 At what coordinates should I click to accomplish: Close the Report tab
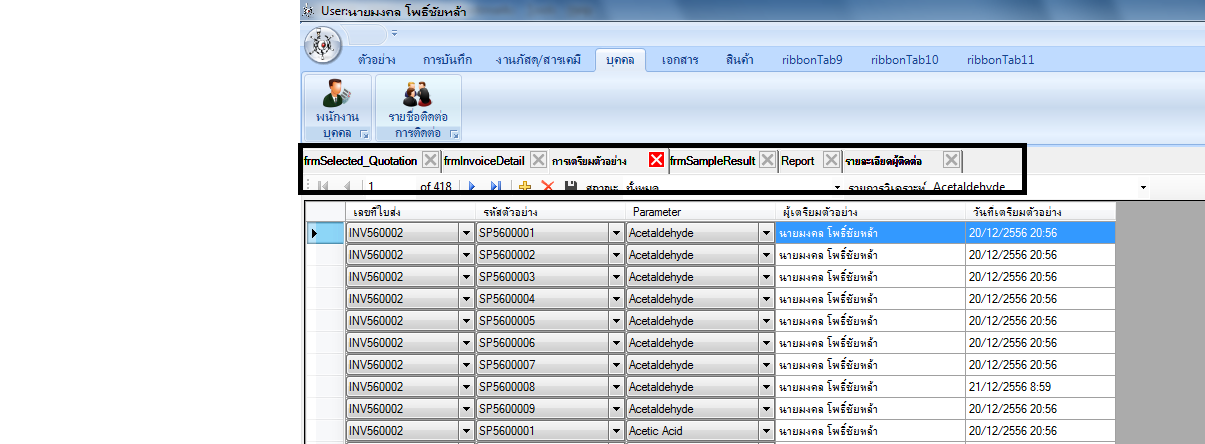pos(832,160)
